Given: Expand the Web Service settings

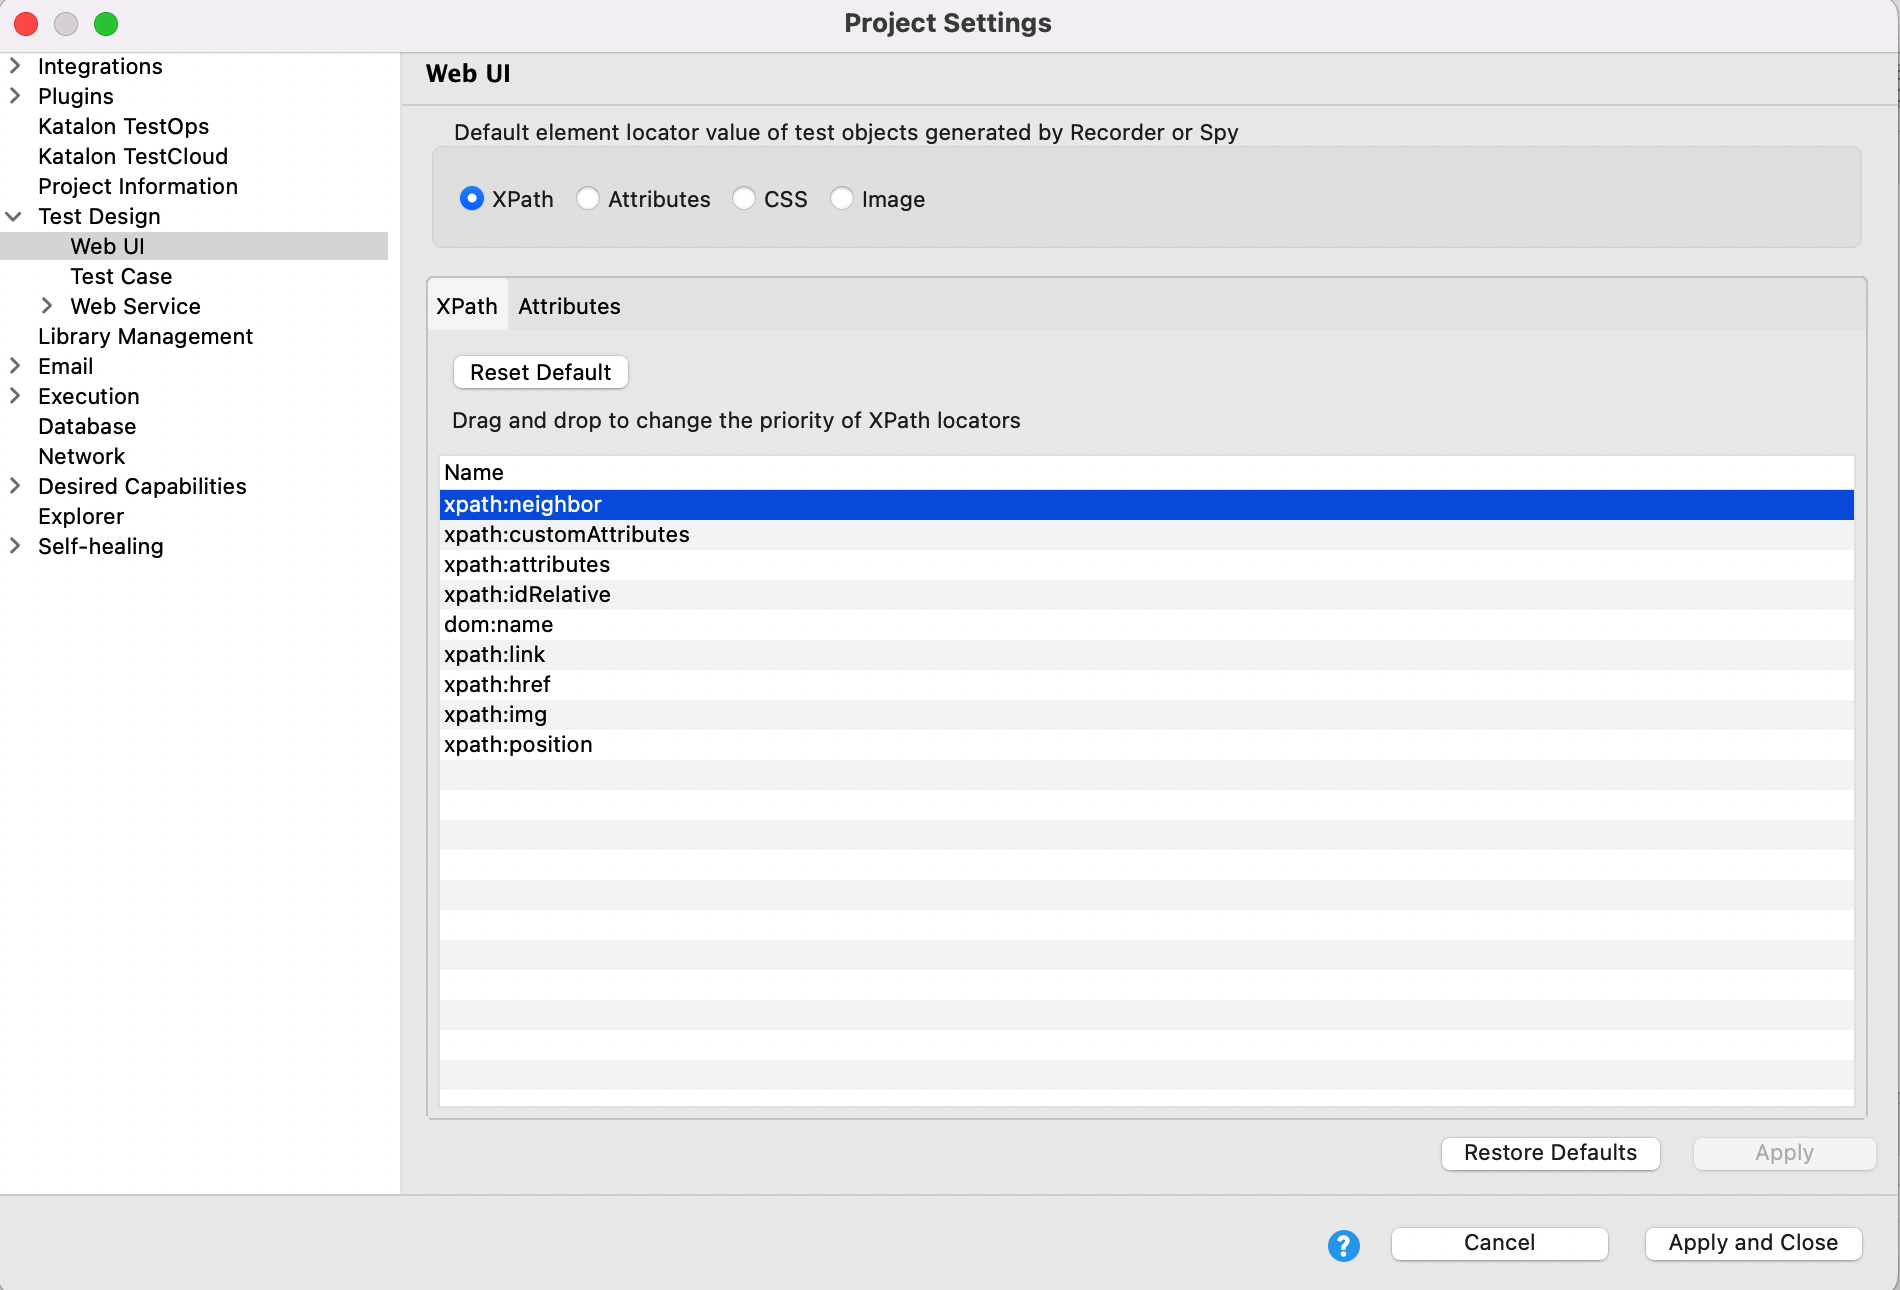Looking at the screenshot, I should 47,306.
